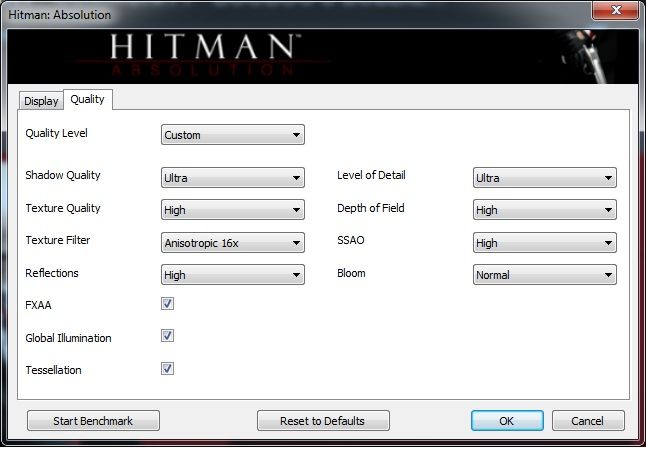Viewport: 646px width, 449px height.
Task: Click the Global Illumination label
Action: (x=68, y=338)
